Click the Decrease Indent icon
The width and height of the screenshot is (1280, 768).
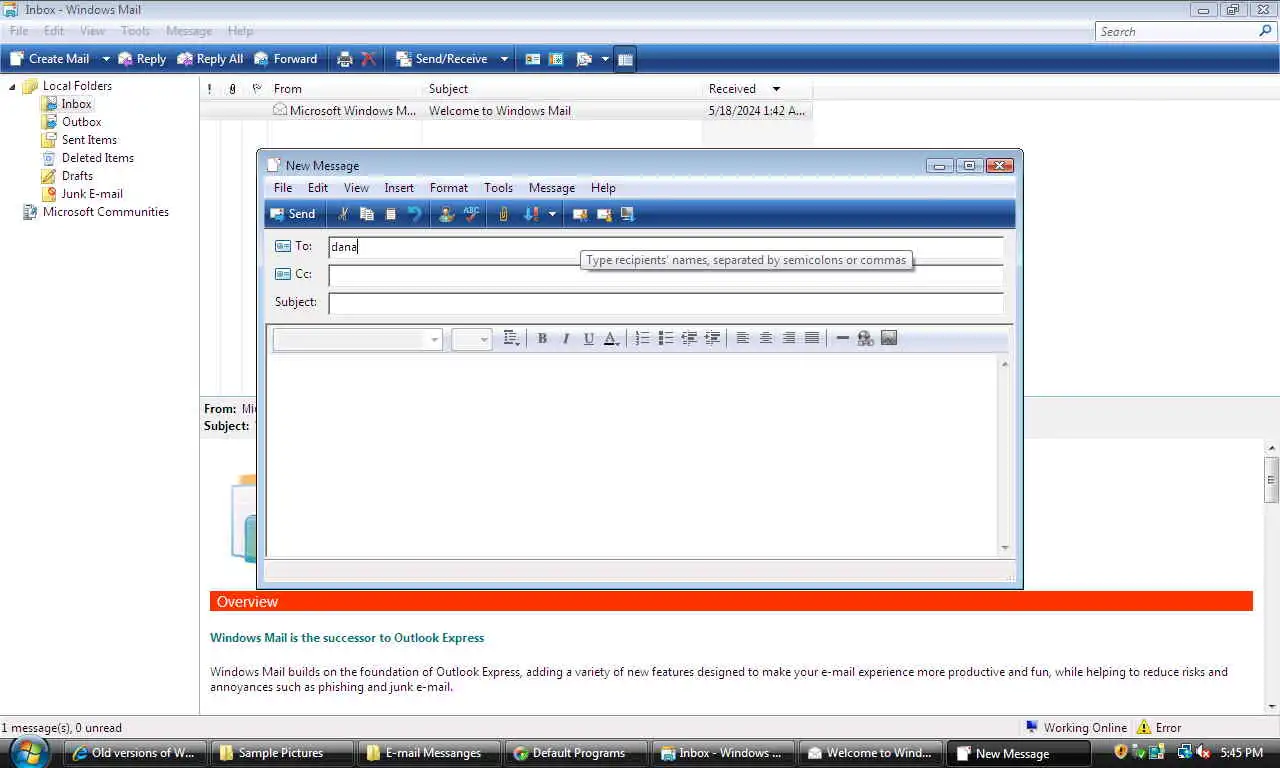pyautogui.click(x=689, y=339)
